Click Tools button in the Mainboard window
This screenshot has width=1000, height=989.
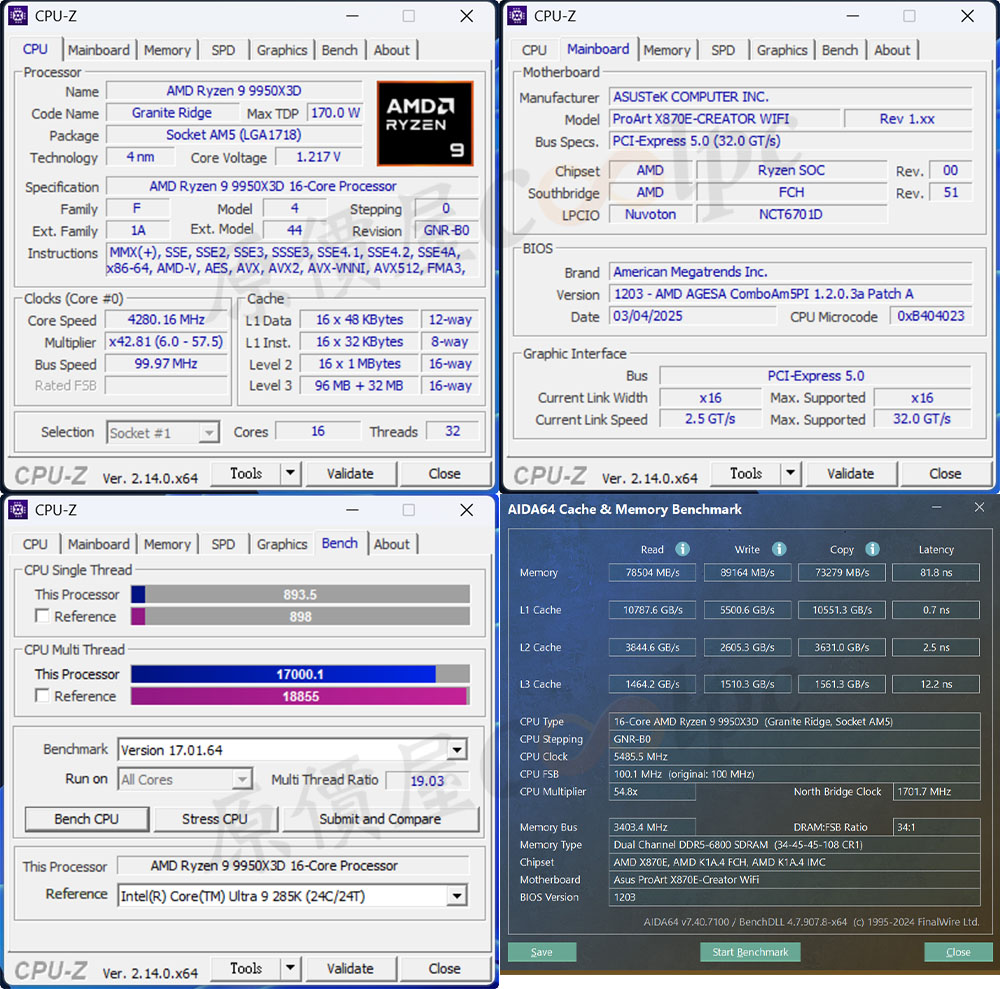tap(746, 473)
